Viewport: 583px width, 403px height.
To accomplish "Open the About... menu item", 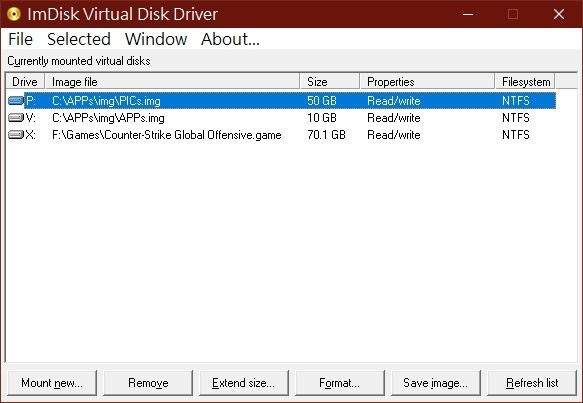I will [x=230, y=39].
